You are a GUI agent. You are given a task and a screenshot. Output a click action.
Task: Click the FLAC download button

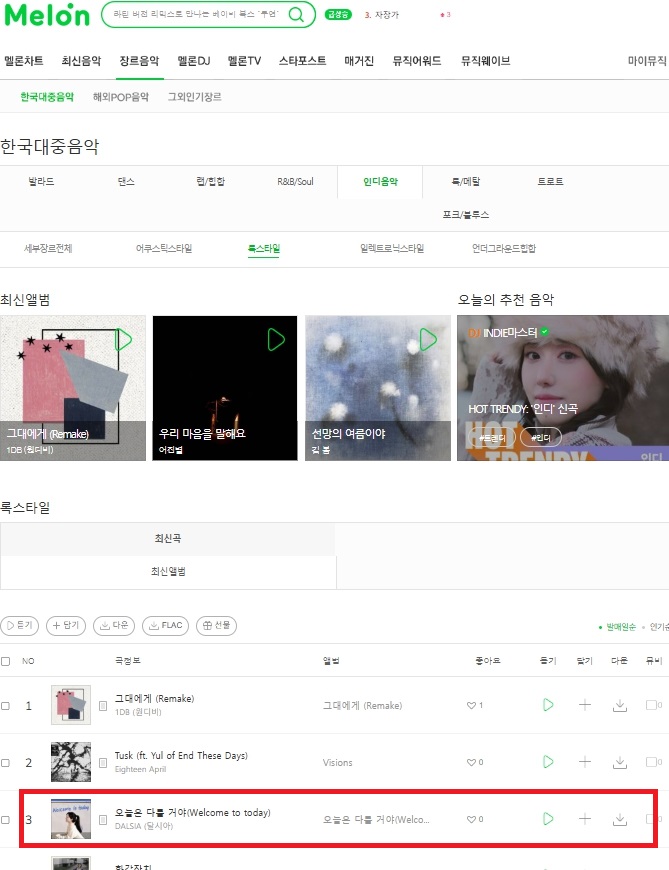pyautogui.click(x=165, y=625)
